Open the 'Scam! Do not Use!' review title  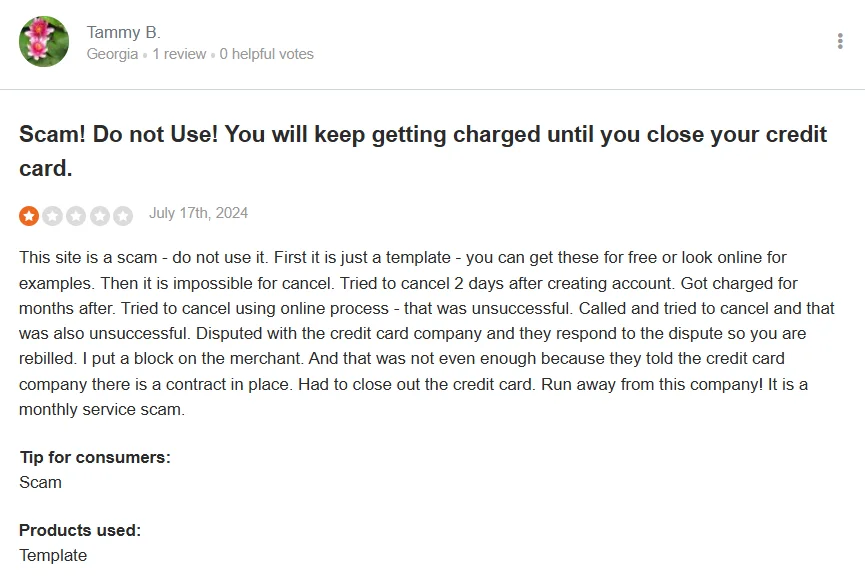423,151
